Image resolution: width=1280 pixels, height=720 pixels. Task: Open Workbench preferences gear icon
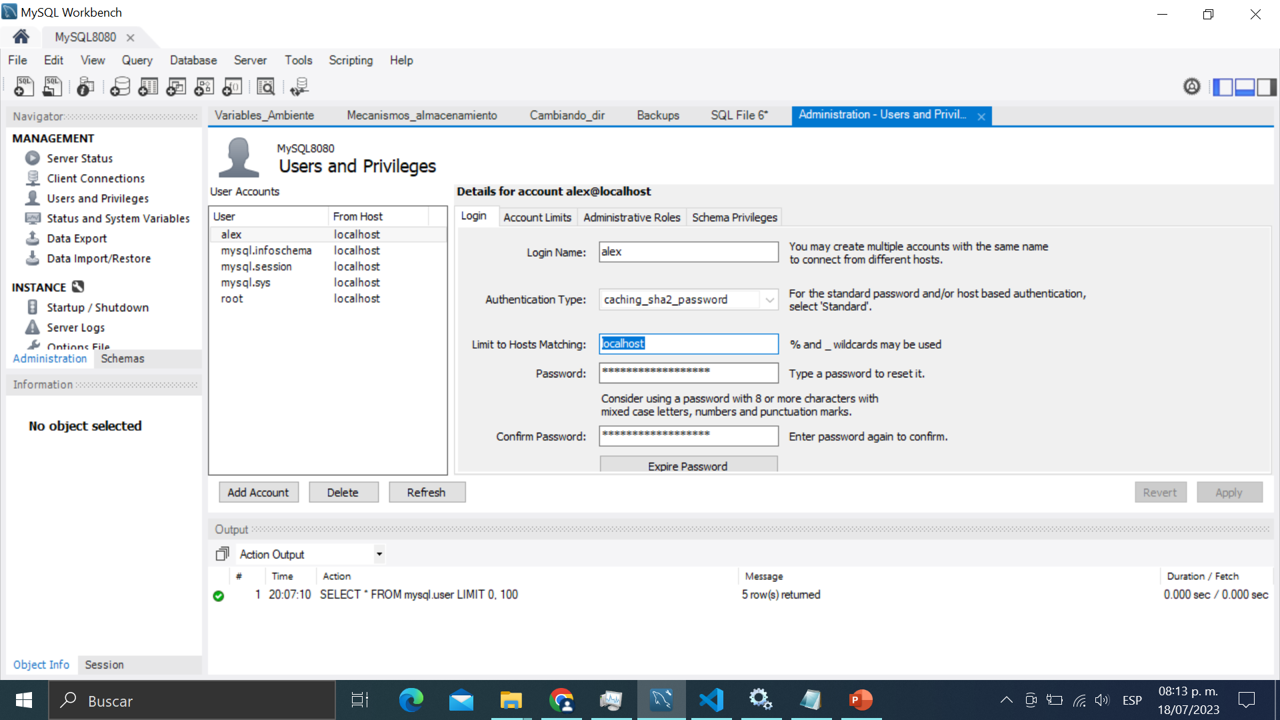(x=1192, y=87)
